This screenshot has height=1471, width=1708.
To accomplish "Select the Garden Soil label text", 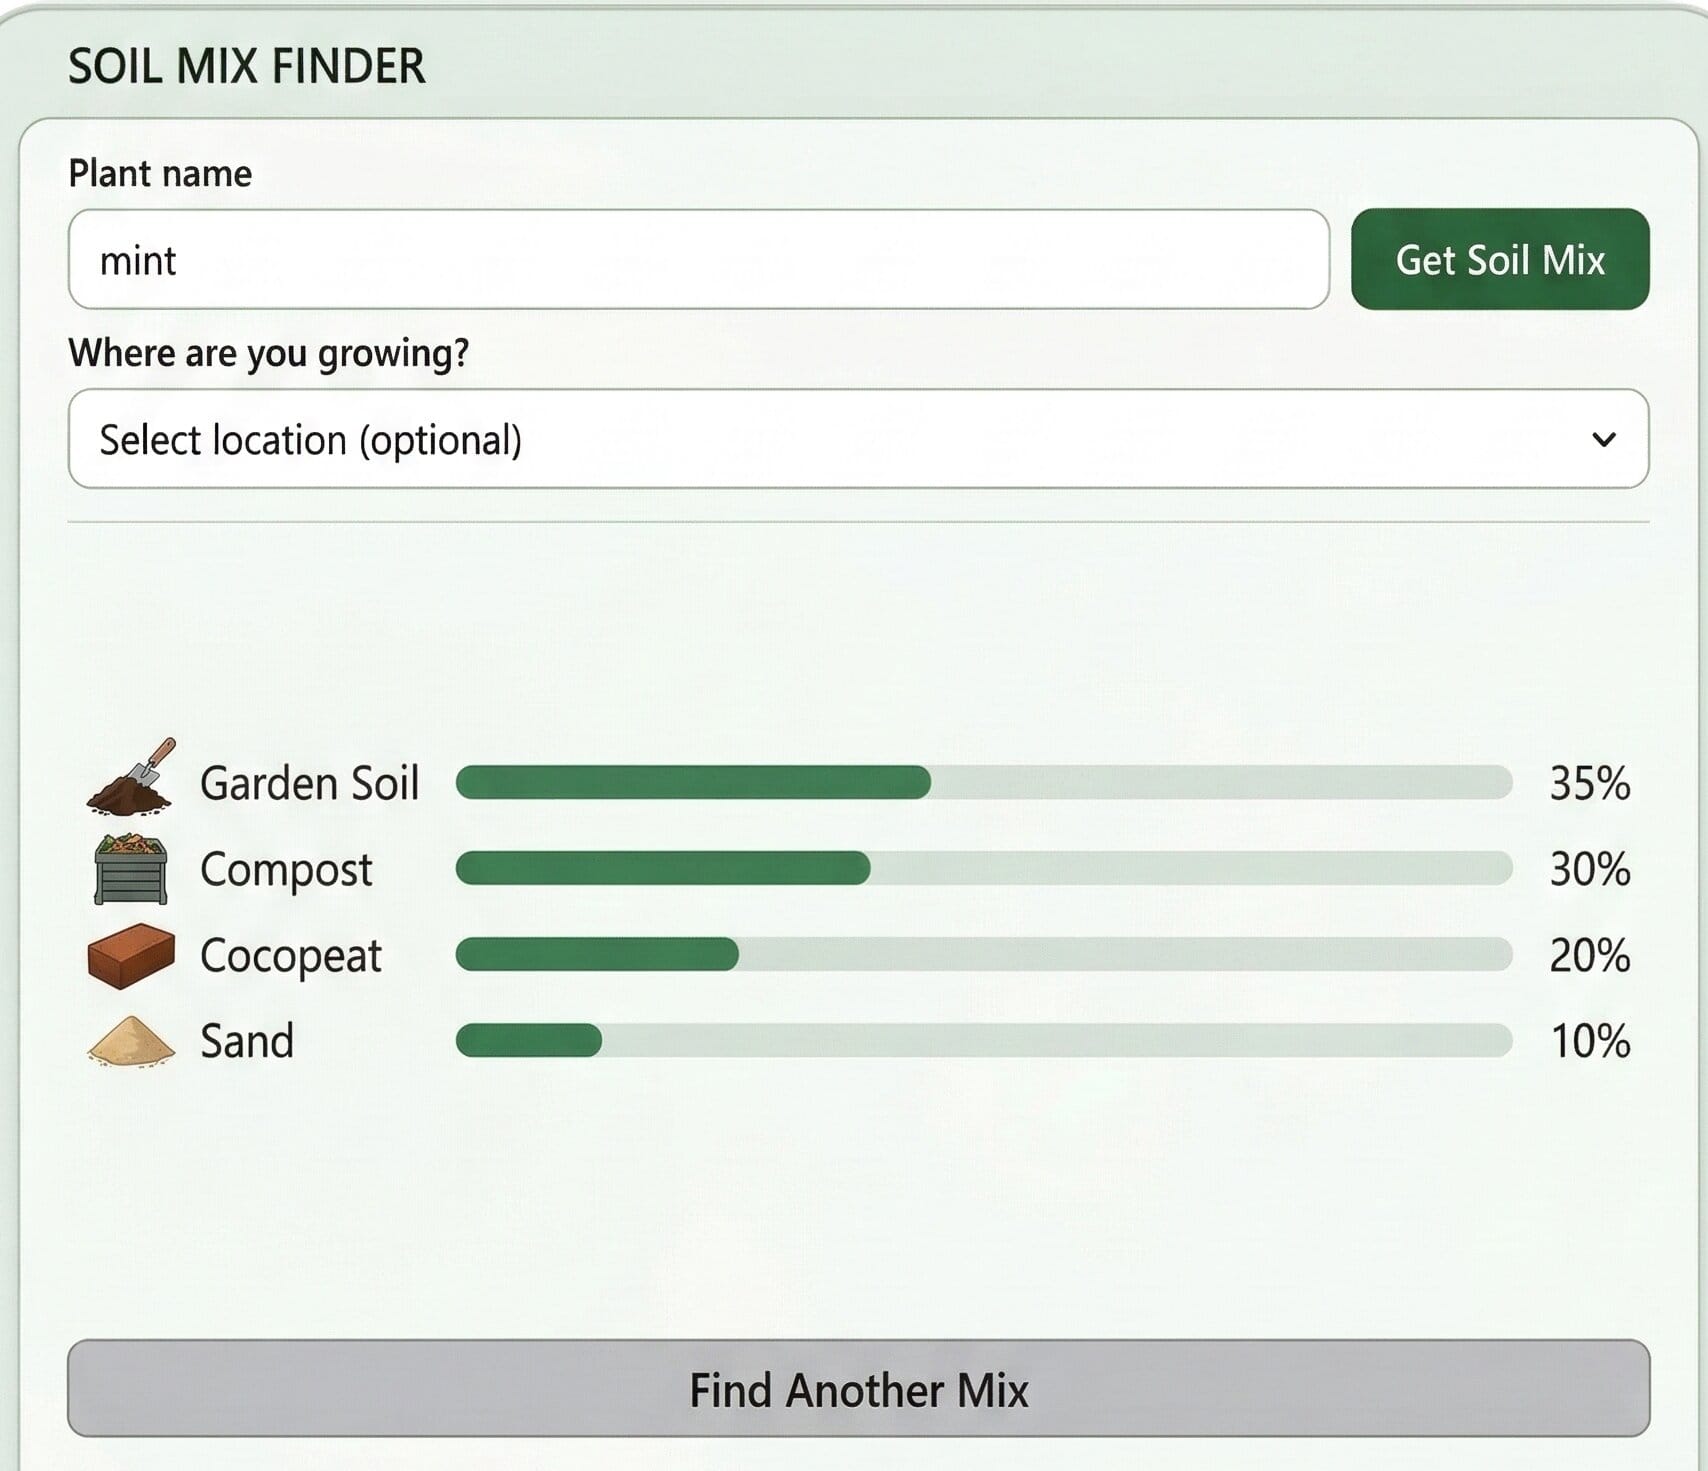I will click(x=309, y=783).
